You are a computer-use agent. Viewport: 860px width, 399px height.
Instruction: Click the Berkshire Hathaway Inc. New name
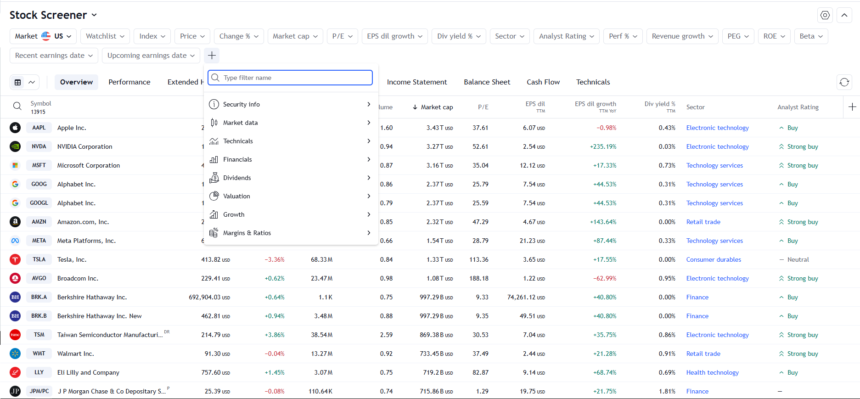pos(98,316)
